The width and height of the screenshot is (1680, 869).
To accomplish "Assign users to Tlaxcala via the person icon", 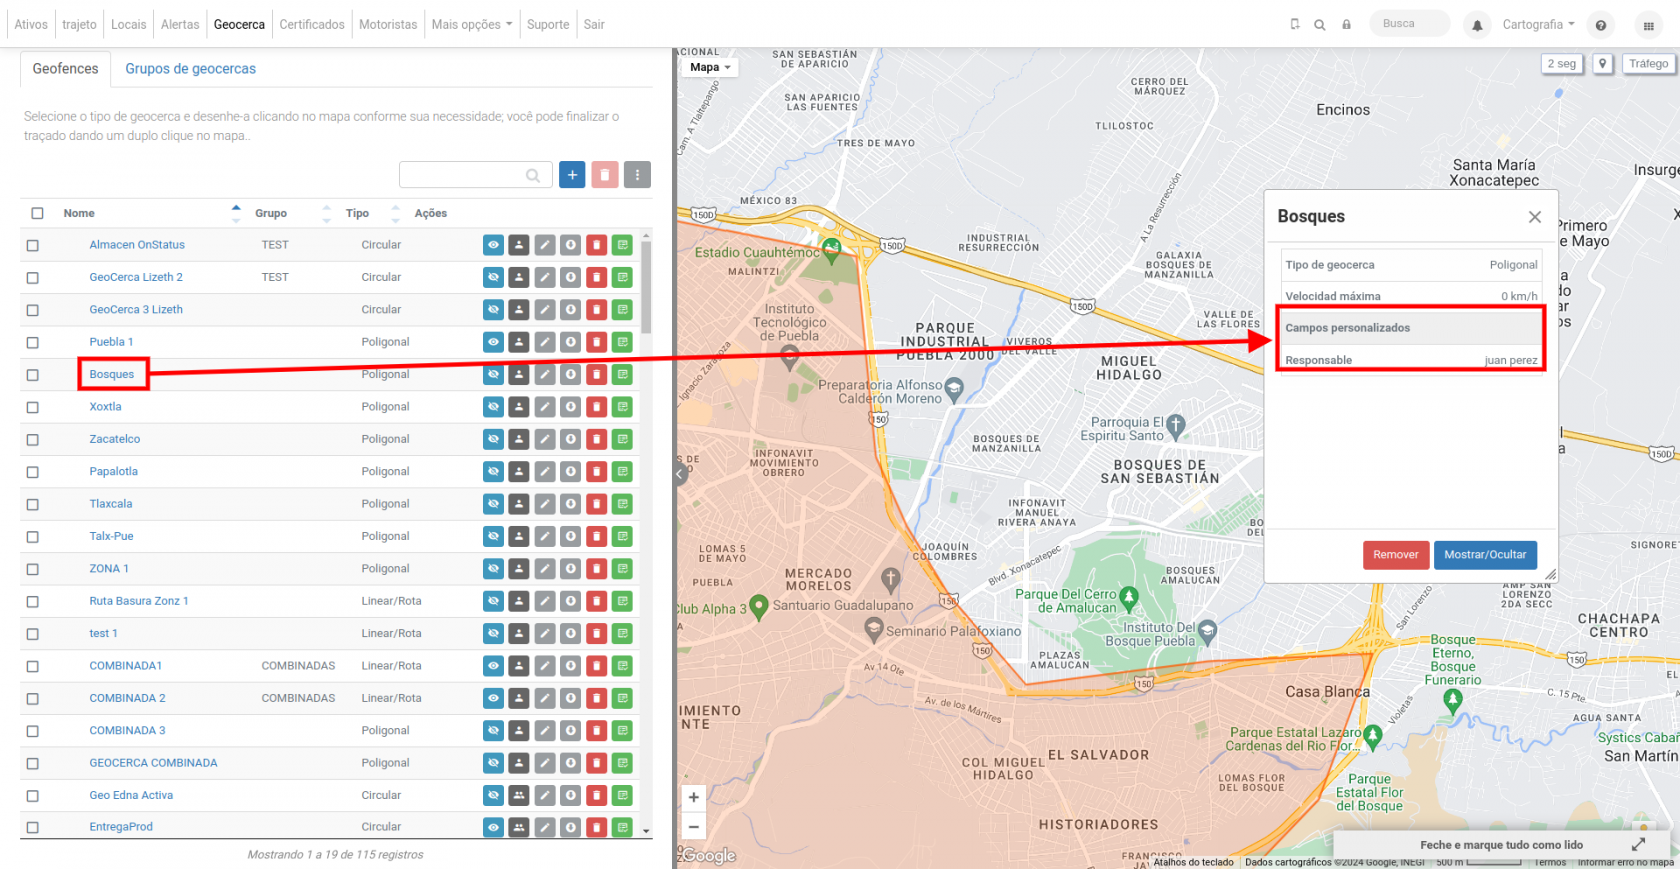I will point(519,504).
